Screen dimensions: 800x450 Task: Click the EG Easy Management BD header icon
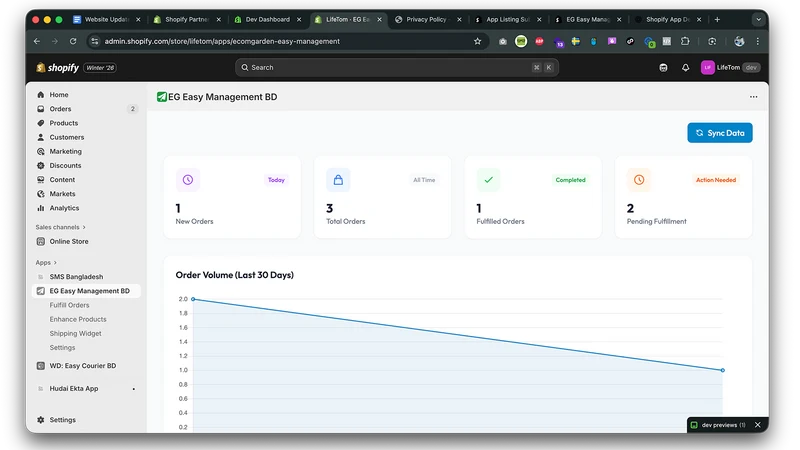[x=162, y=97]
